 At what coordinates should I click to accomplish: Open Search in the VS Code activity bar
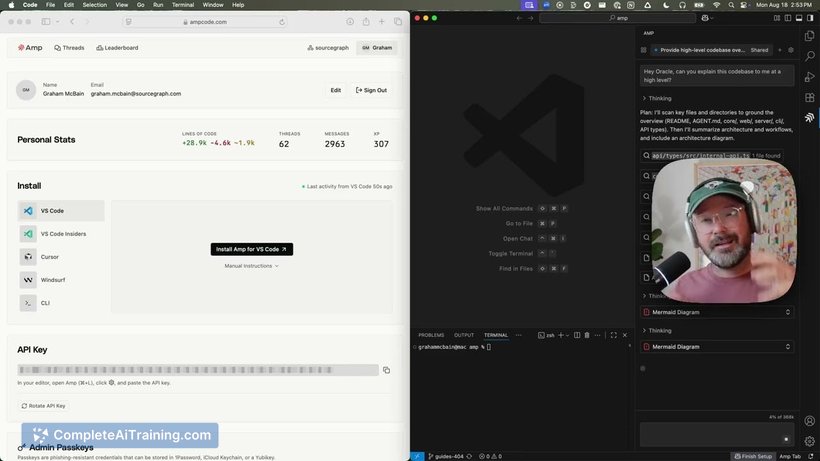tap(809, 54)
